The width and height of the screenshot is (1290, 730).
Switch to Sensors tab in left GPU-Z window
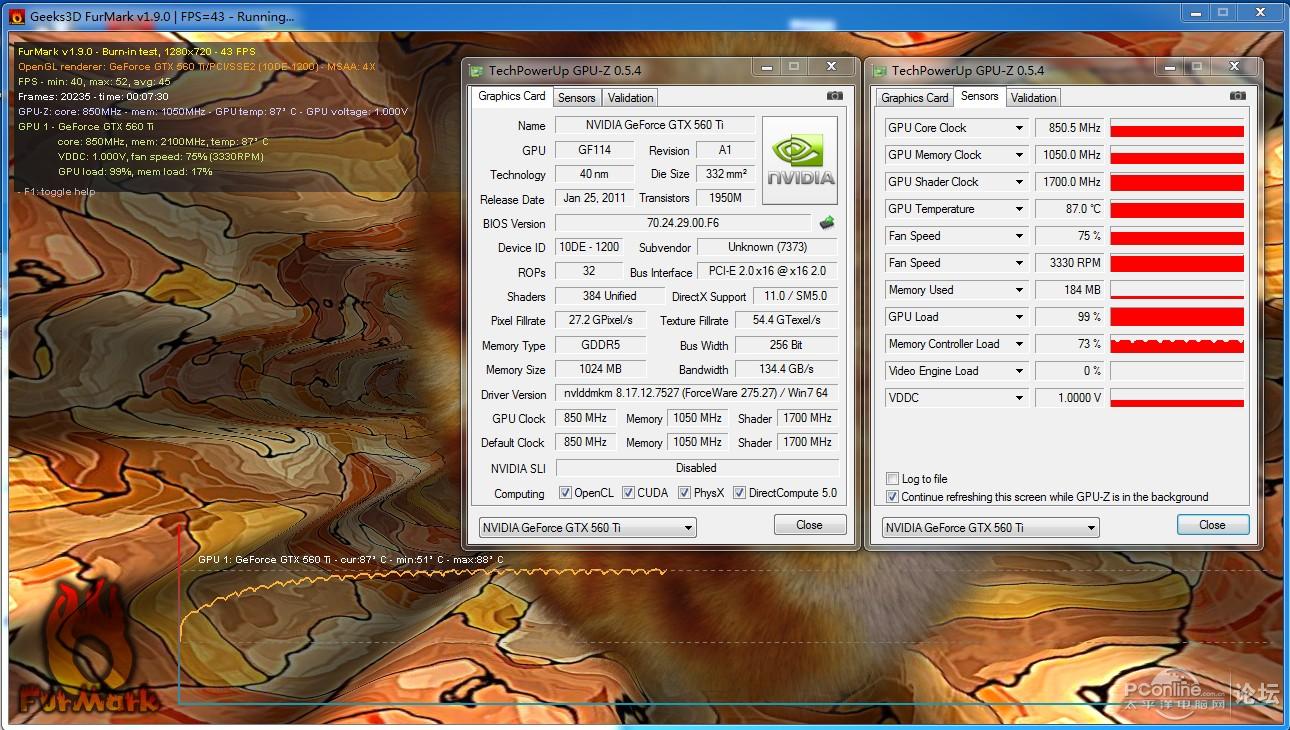[x=577, y=98]
